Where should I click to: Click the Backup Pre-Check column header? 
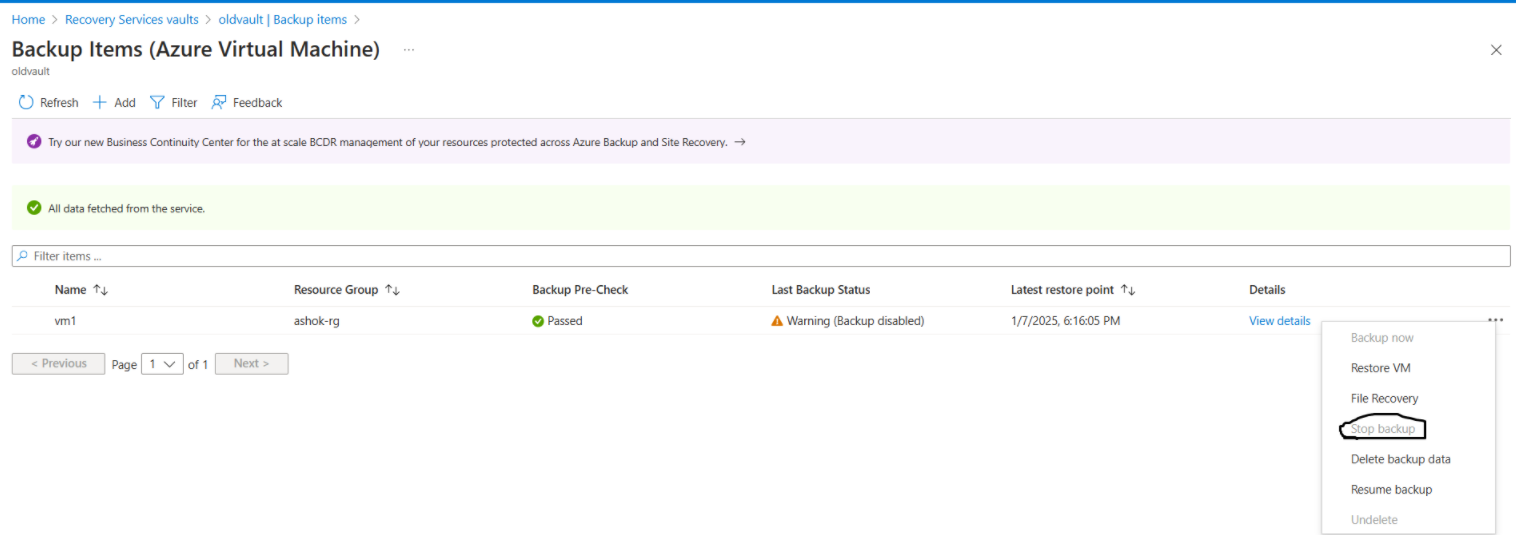pyautogui.click(x=580, y=290)
